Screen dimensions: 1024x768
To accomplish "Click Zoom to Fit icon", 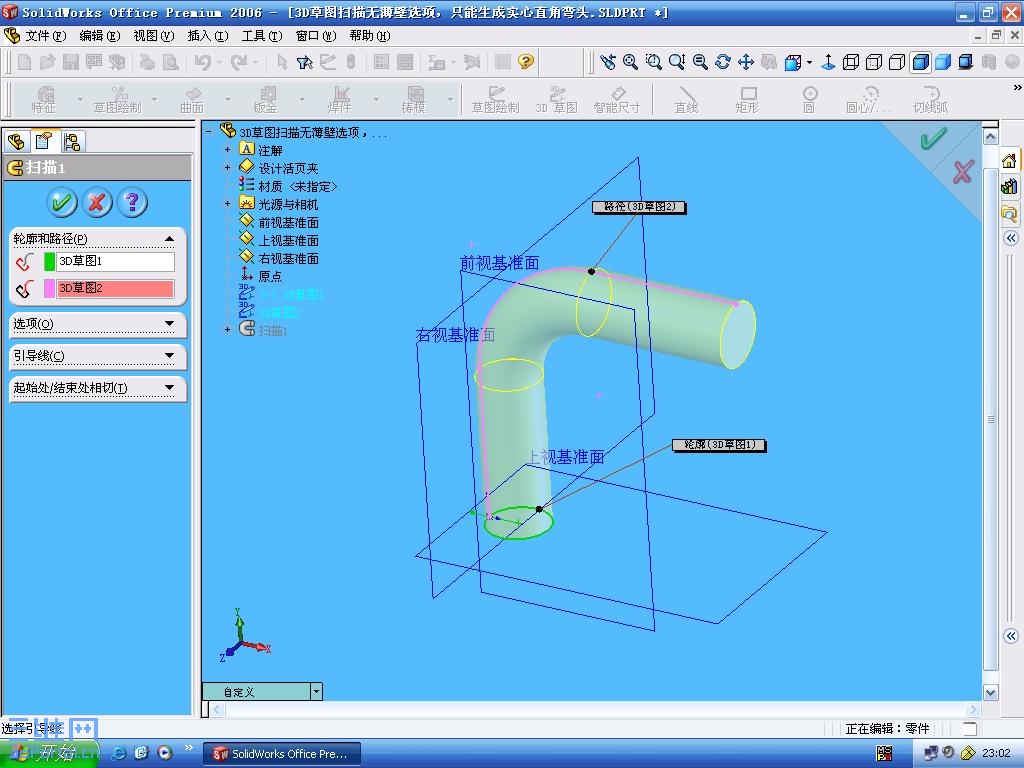I will click(630, 62).
